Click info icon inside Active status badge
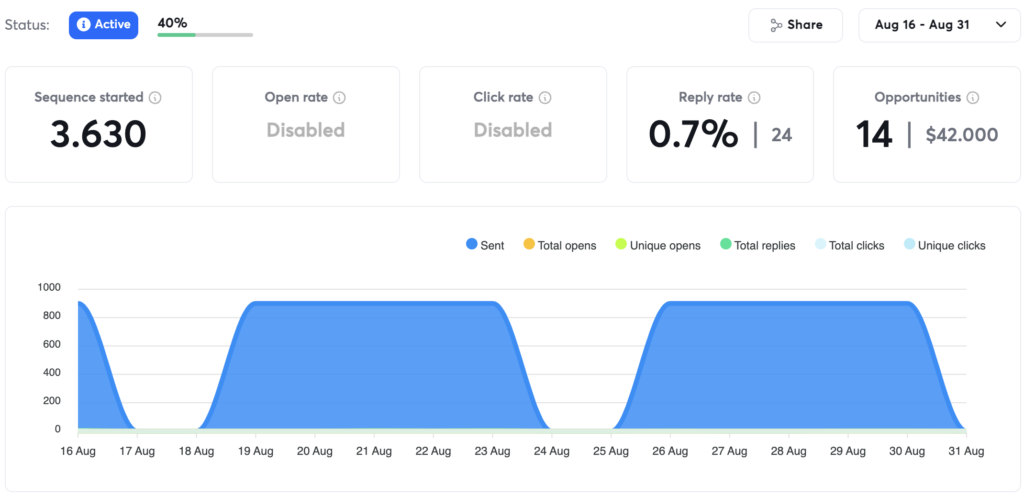The height and width of the screenshot is (497, 1024). tap(84, 25)
